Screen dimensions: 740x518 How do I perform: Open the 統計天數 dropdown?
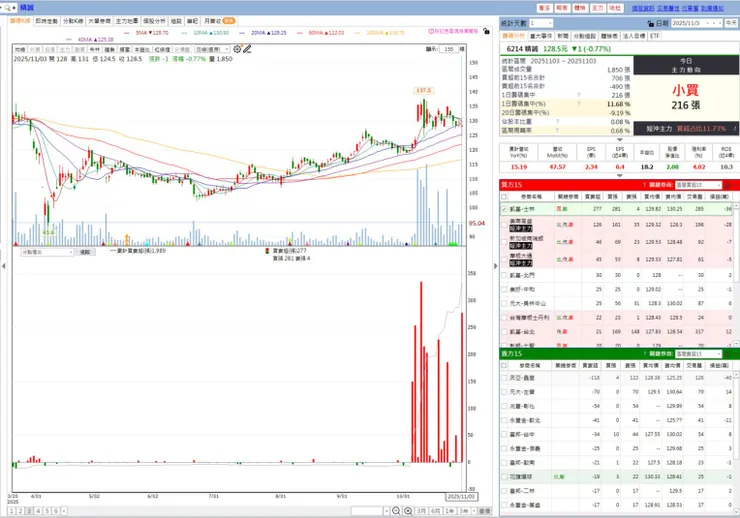541,23
